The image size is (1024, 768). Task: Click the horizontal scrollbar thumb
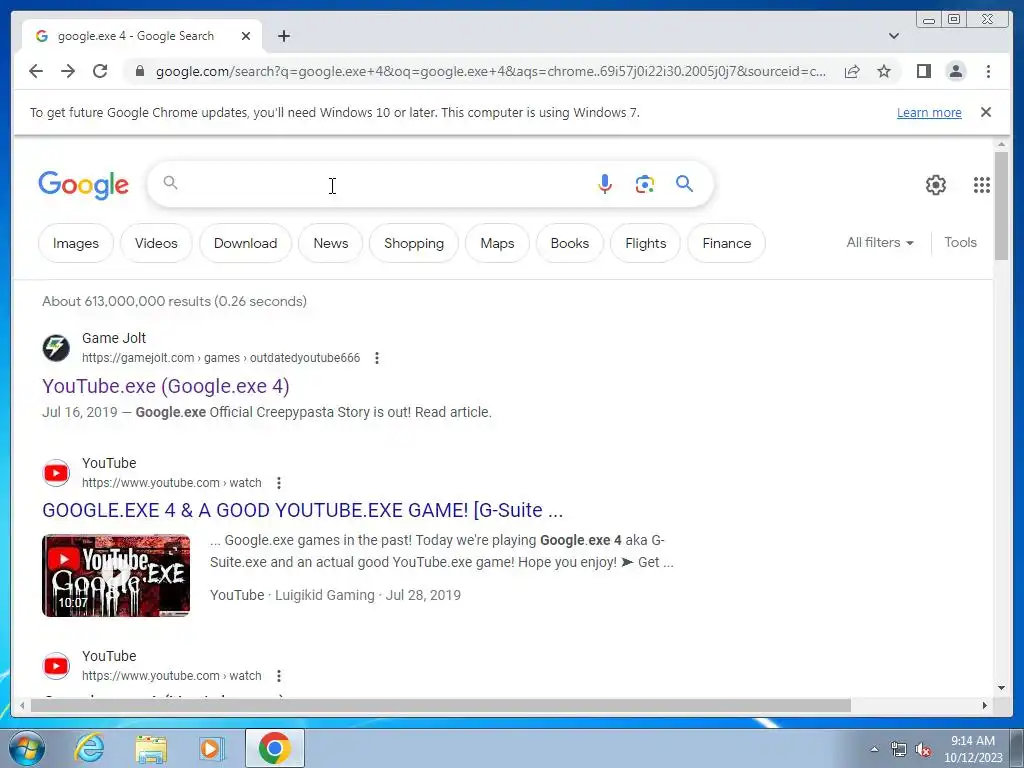[441, 705]
